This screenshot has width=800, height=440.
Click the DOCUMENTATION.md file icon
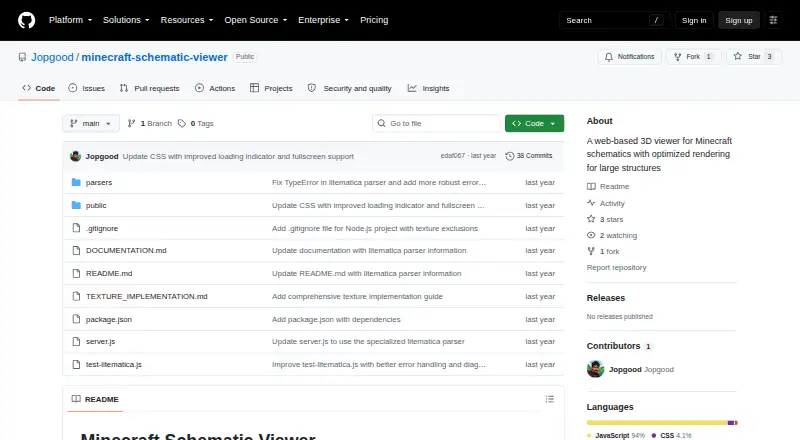(x=77, y=251)
